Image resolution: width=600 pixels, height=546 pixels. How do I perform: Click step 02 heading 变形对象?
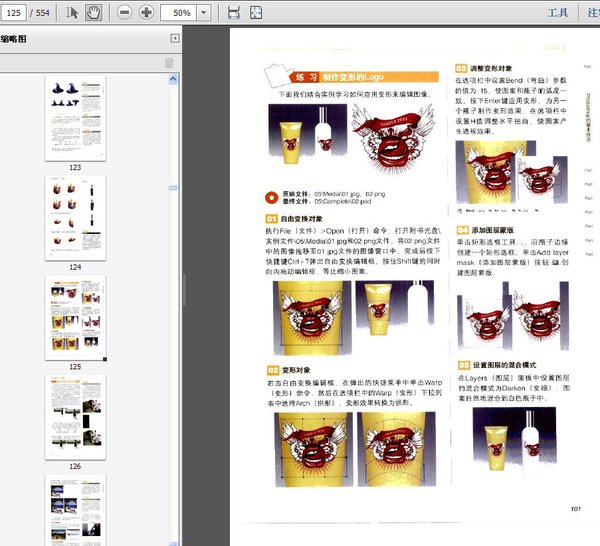click(296, 370)
